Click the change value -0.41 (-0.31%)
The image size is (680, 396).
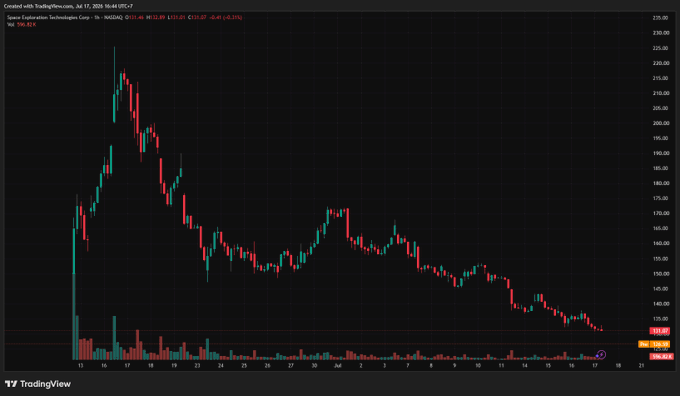pos(226,17)
